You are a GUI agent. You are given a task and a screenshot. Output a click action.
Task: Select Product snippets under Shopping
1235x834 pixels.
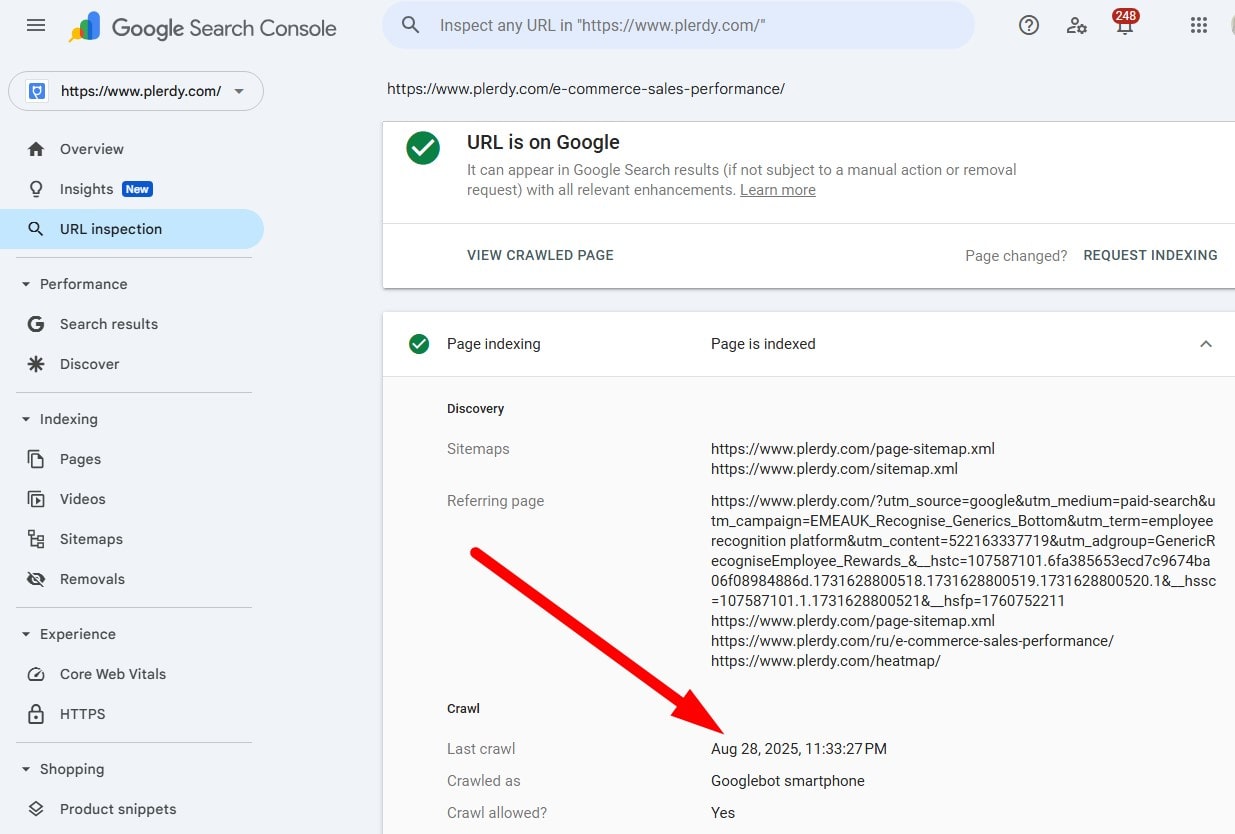pyautogui.click(x=117, y=808)
